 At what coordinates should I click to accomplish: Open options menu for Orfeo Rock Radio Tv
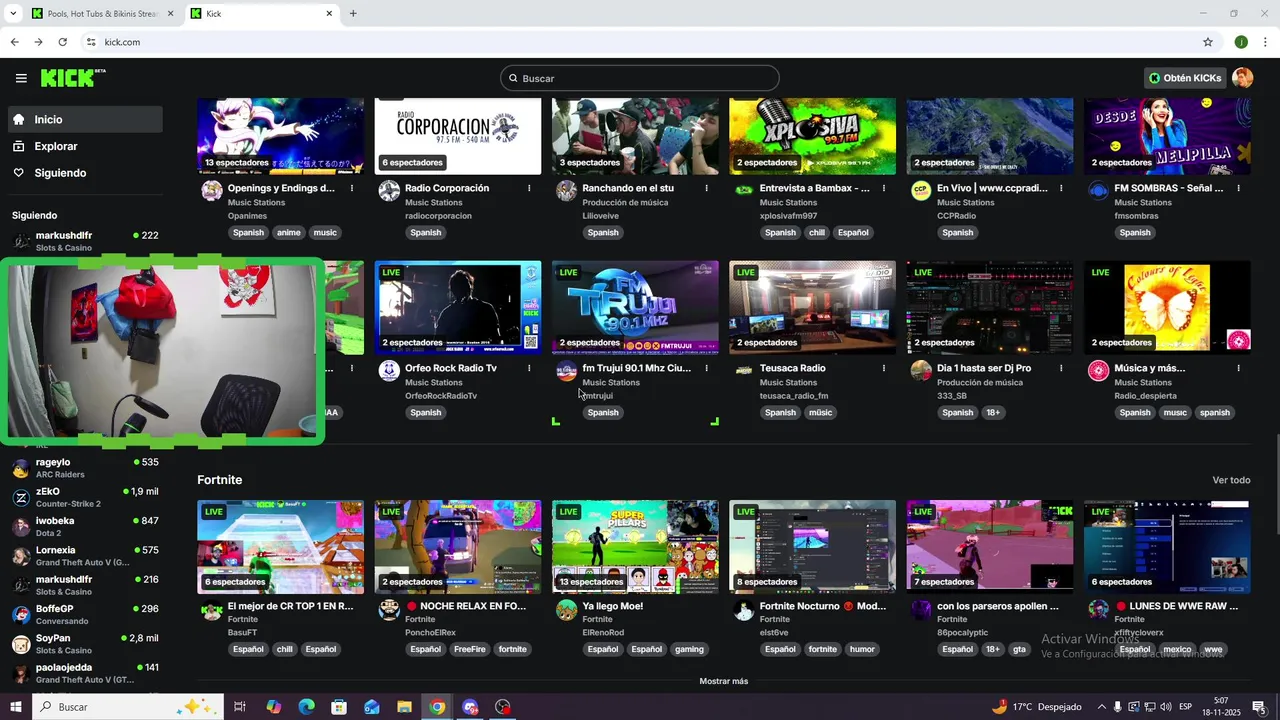tap(529, 368)
